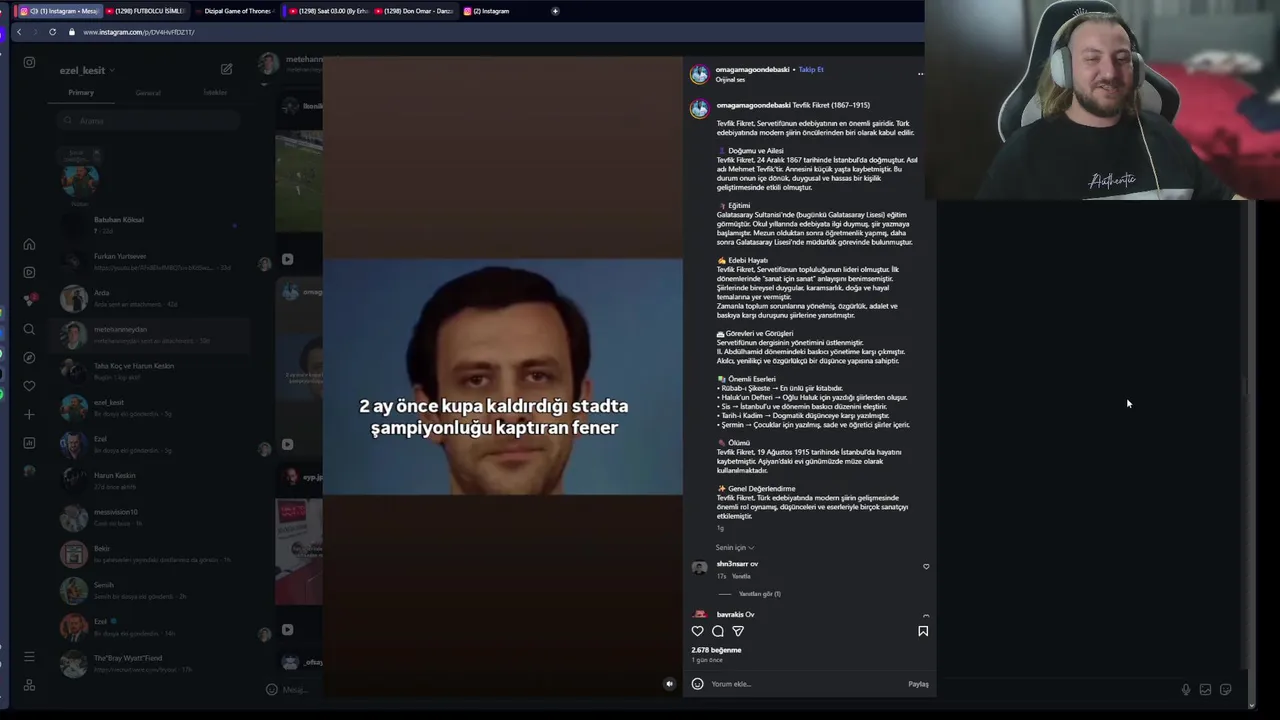
Task: Follow the account via 'Takip Et'
Action: point(811,70)
